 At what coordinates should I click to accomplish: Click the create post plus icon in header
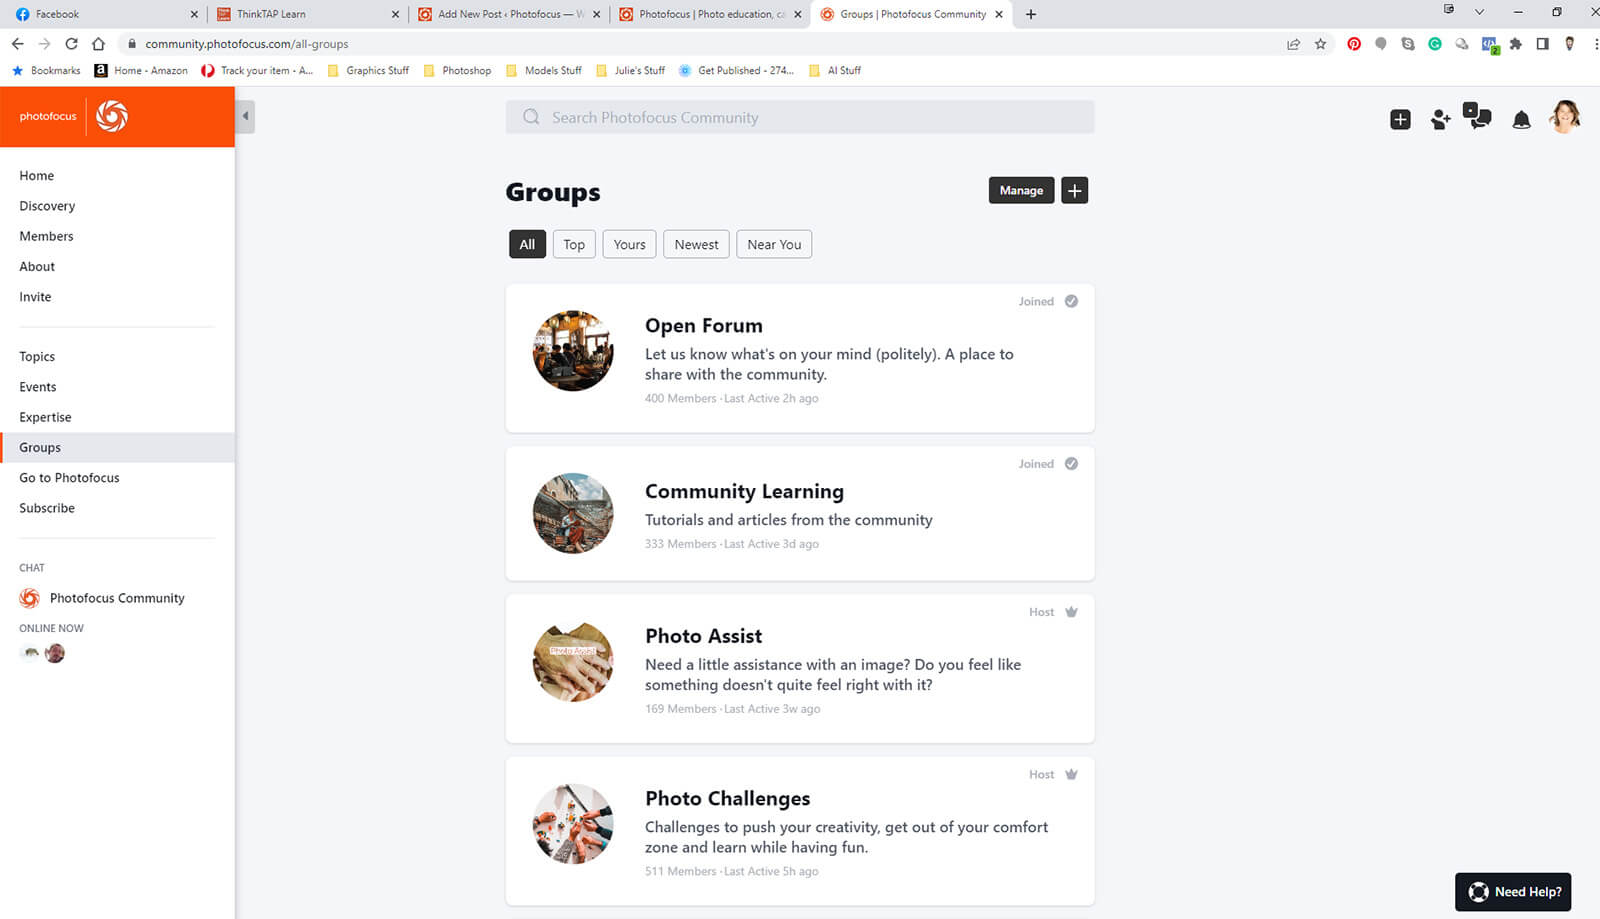pyautogui.click(x=1400, y=120)
